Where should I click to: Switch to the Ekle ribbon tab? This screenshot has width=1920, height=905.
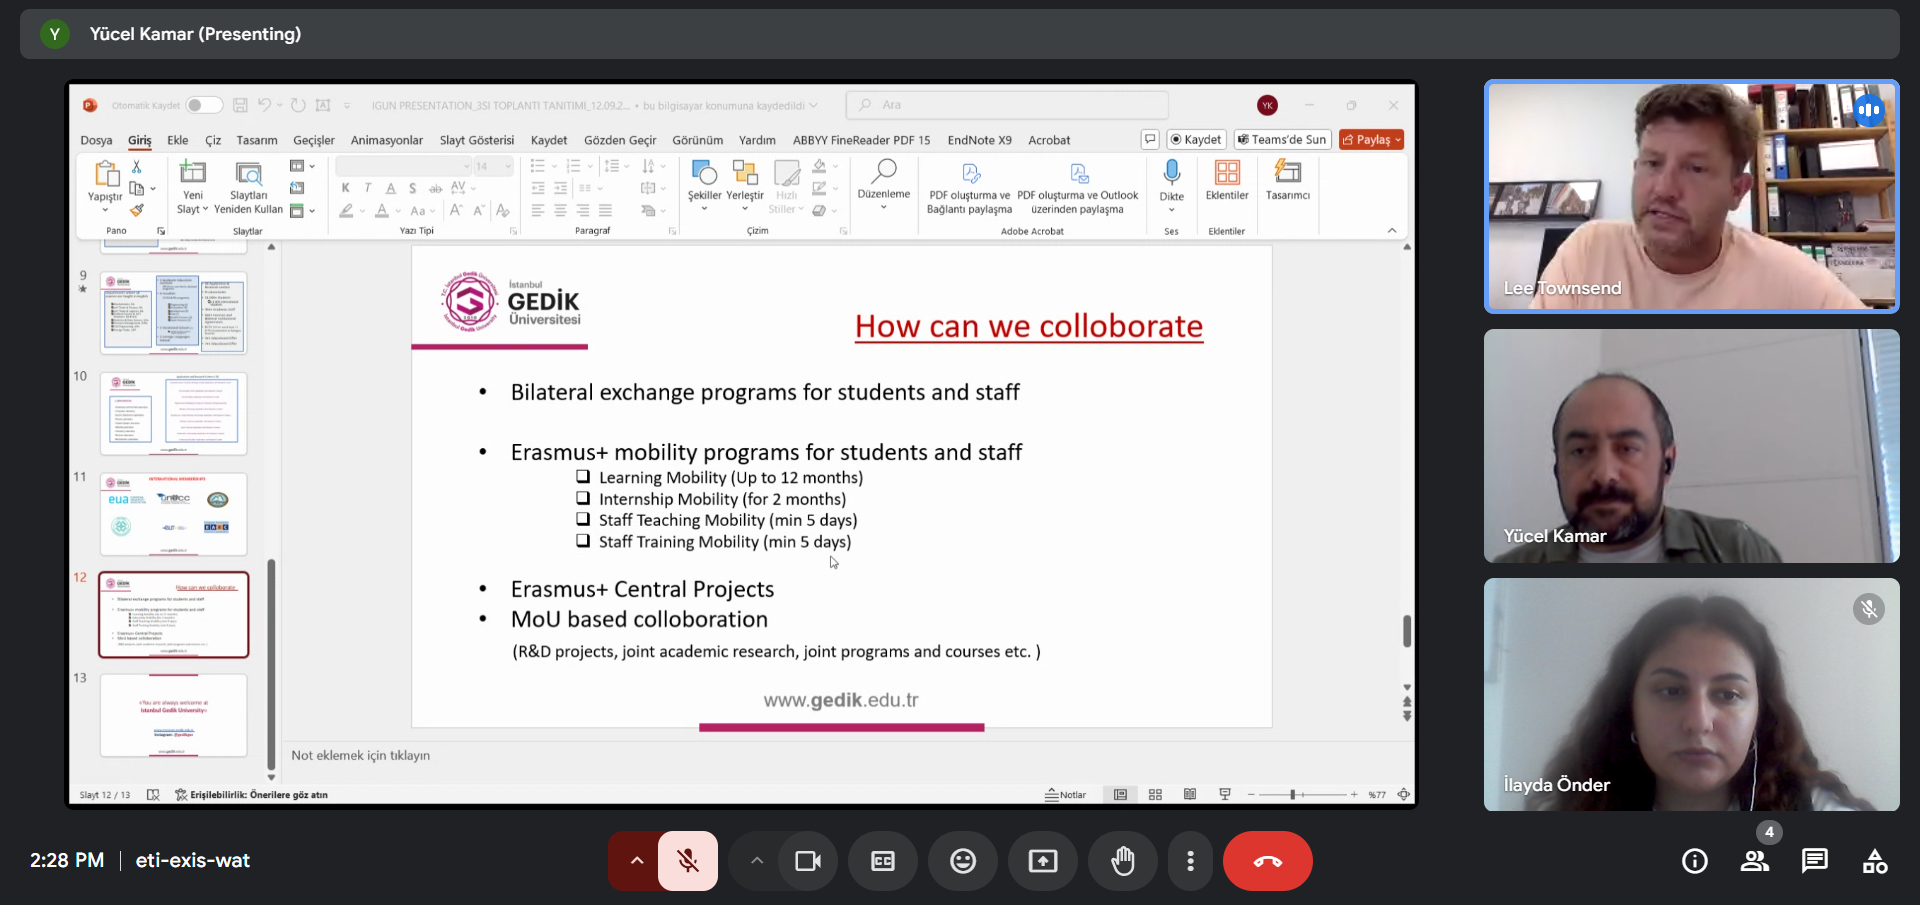[x=177, y=140]
